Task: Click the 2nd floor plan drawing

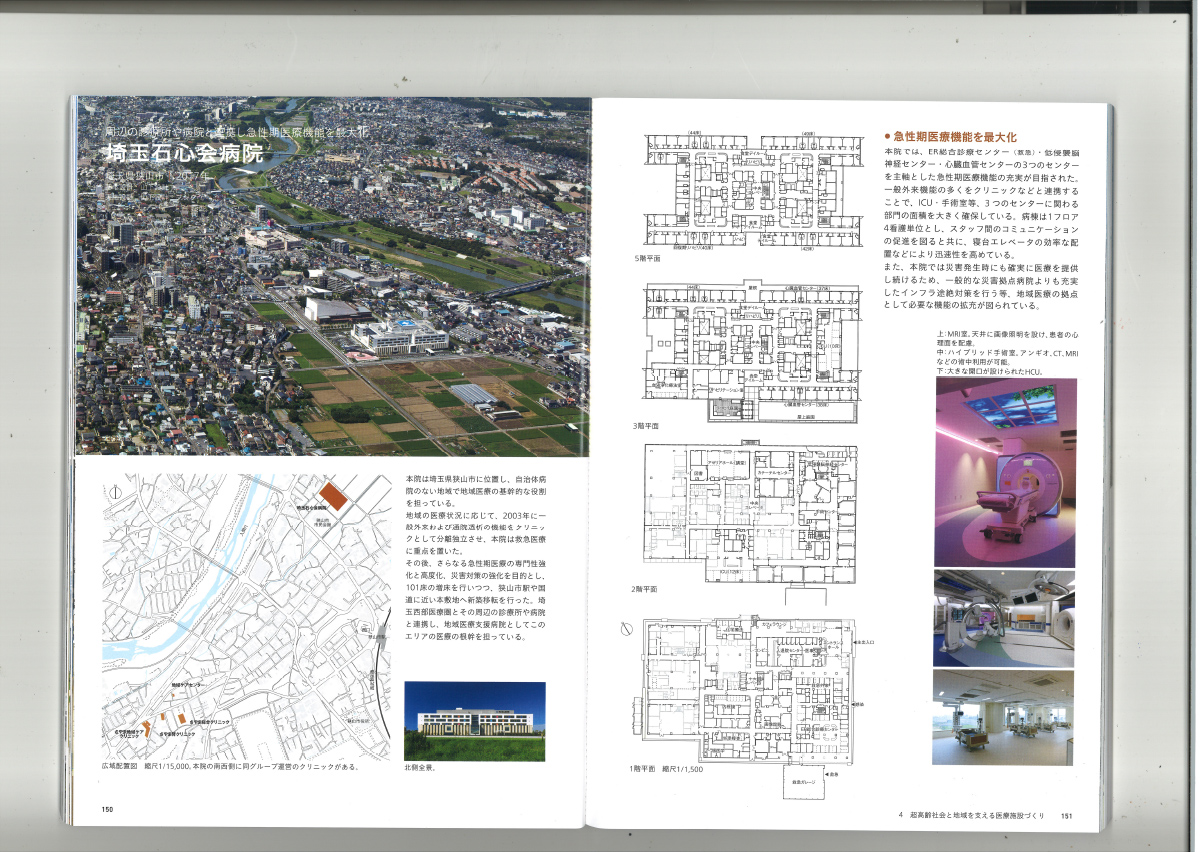Action: coord(750,513)
